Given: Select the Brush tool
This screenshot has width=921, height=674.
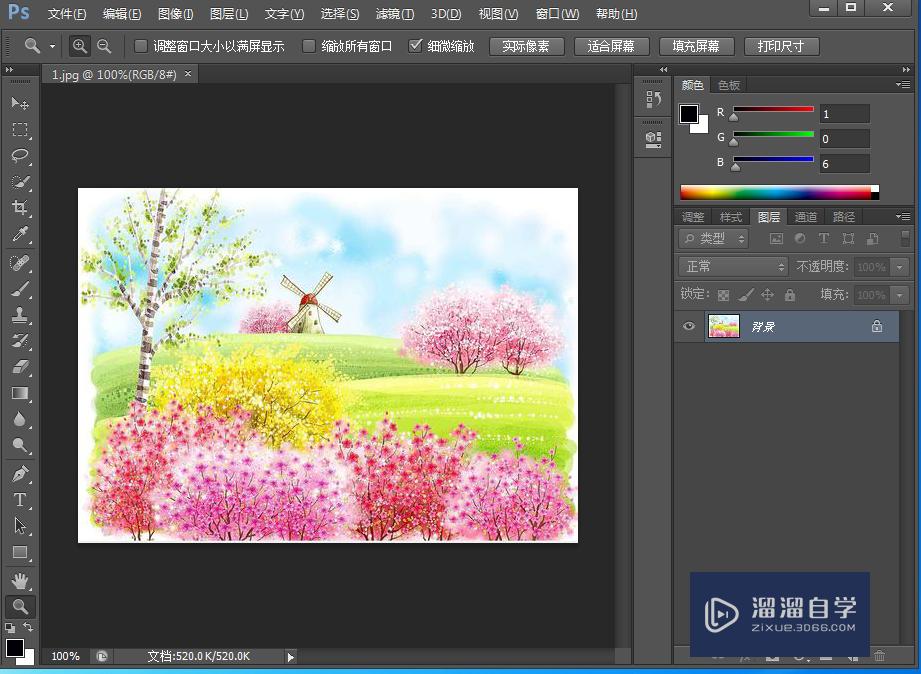Looking at the screenshot, I should click(19, 289).
